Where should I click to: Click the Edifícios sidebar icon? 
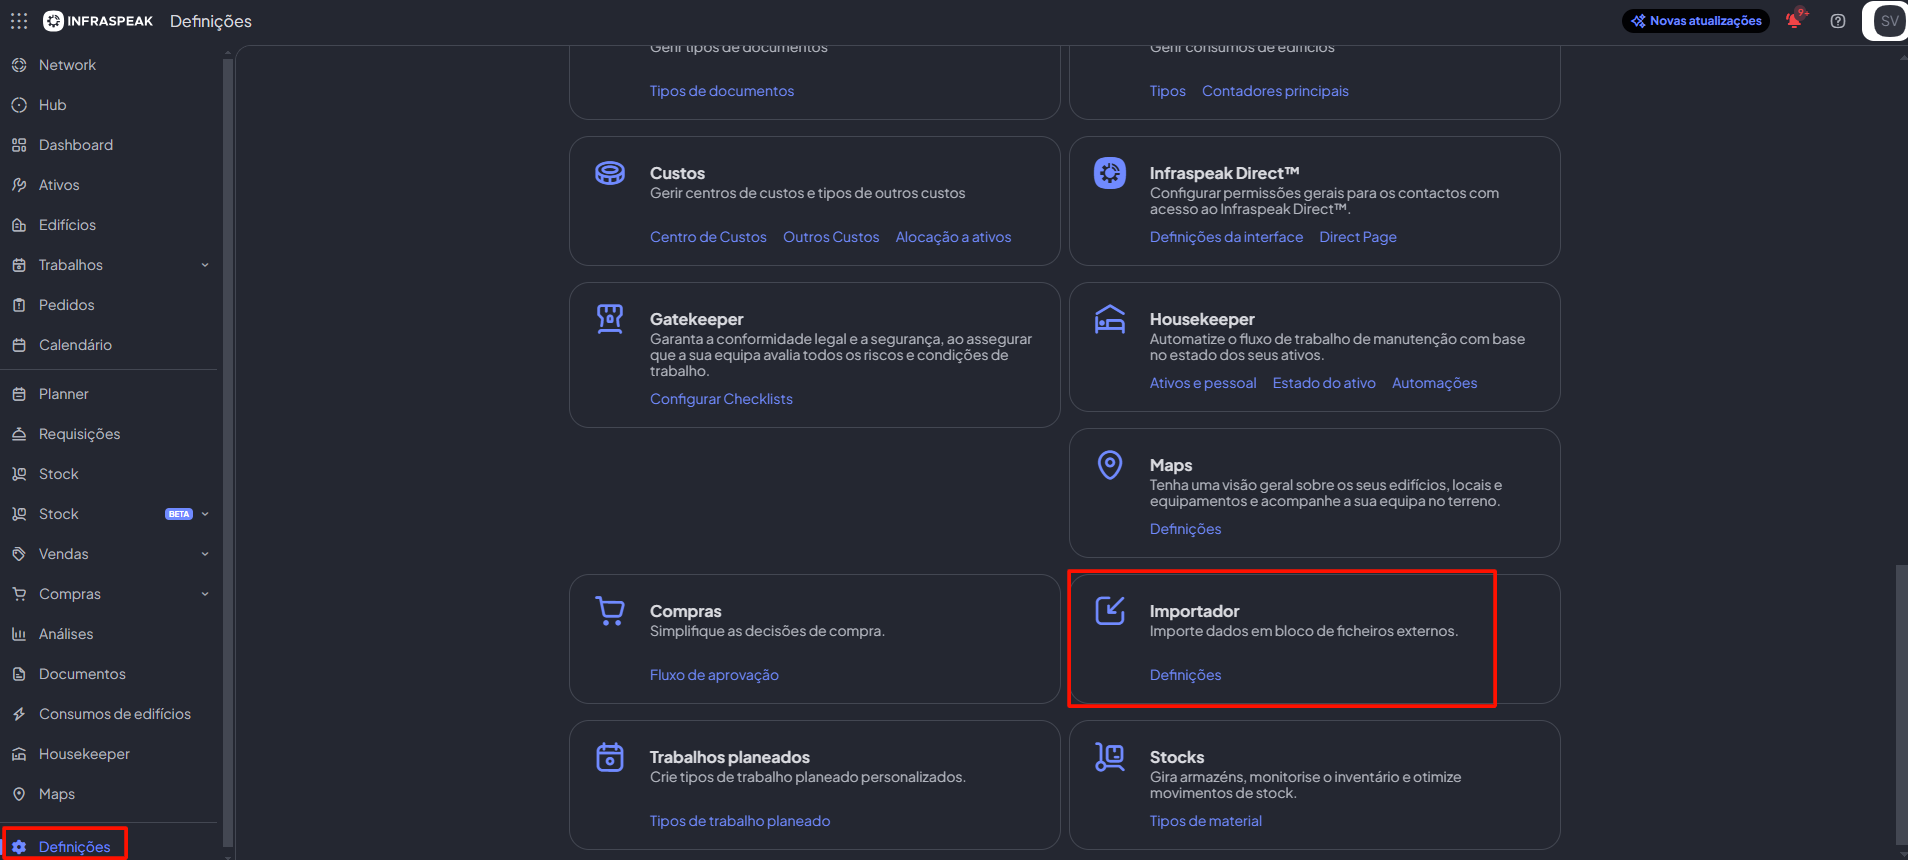coord(19,225)
